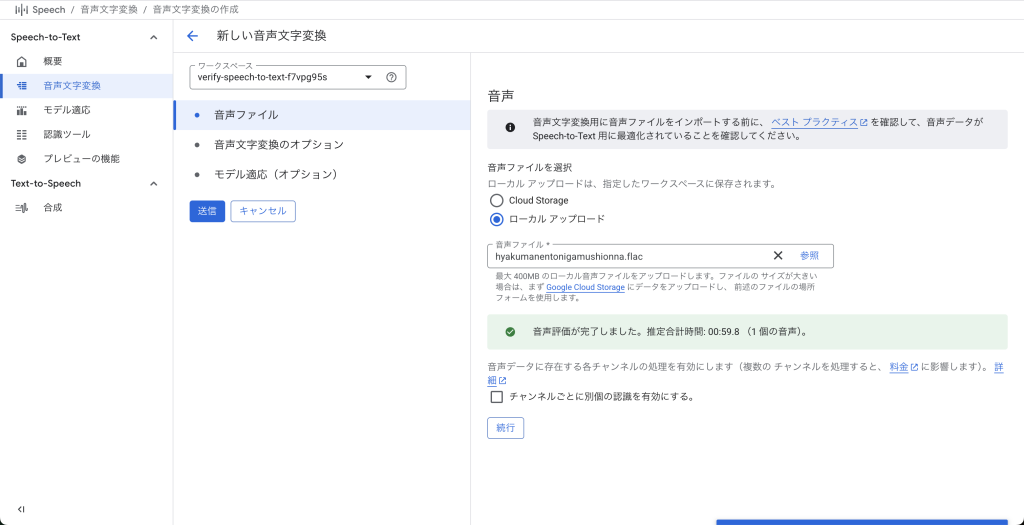Image resolution: width=1024 pixels, height=525 pixels.
Task: Collapse the sidebar with the bottom-left arrow
Action: [21, 509]
